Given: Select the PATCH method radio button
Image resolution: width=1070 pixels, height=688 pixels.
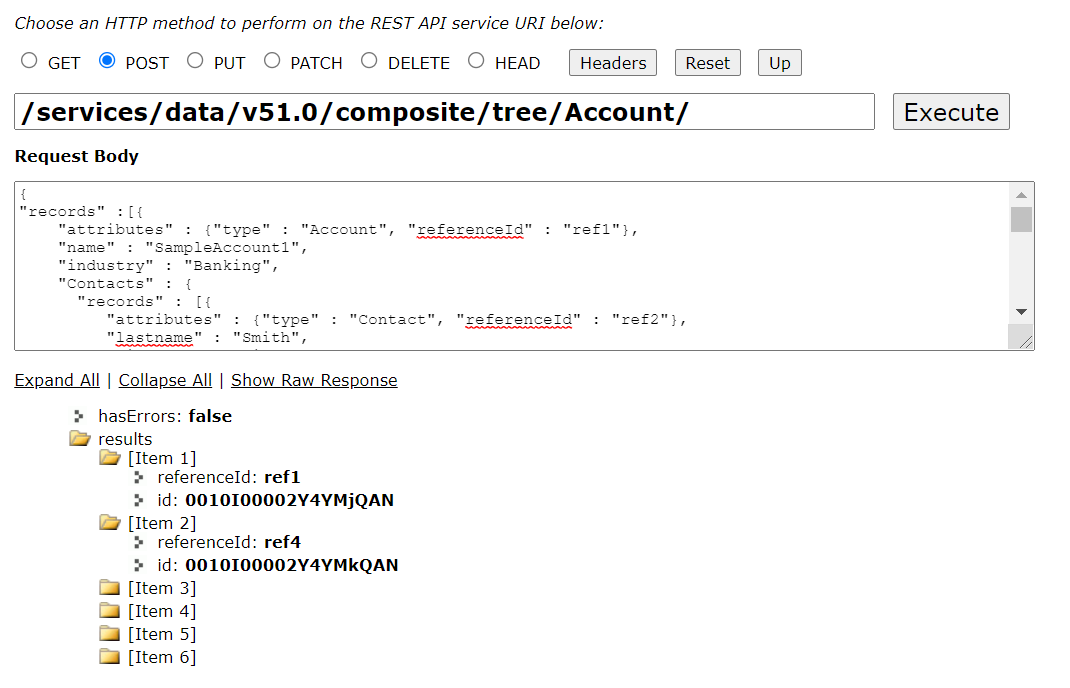Looking at the screenshot, I should click(x=272, y=61).
